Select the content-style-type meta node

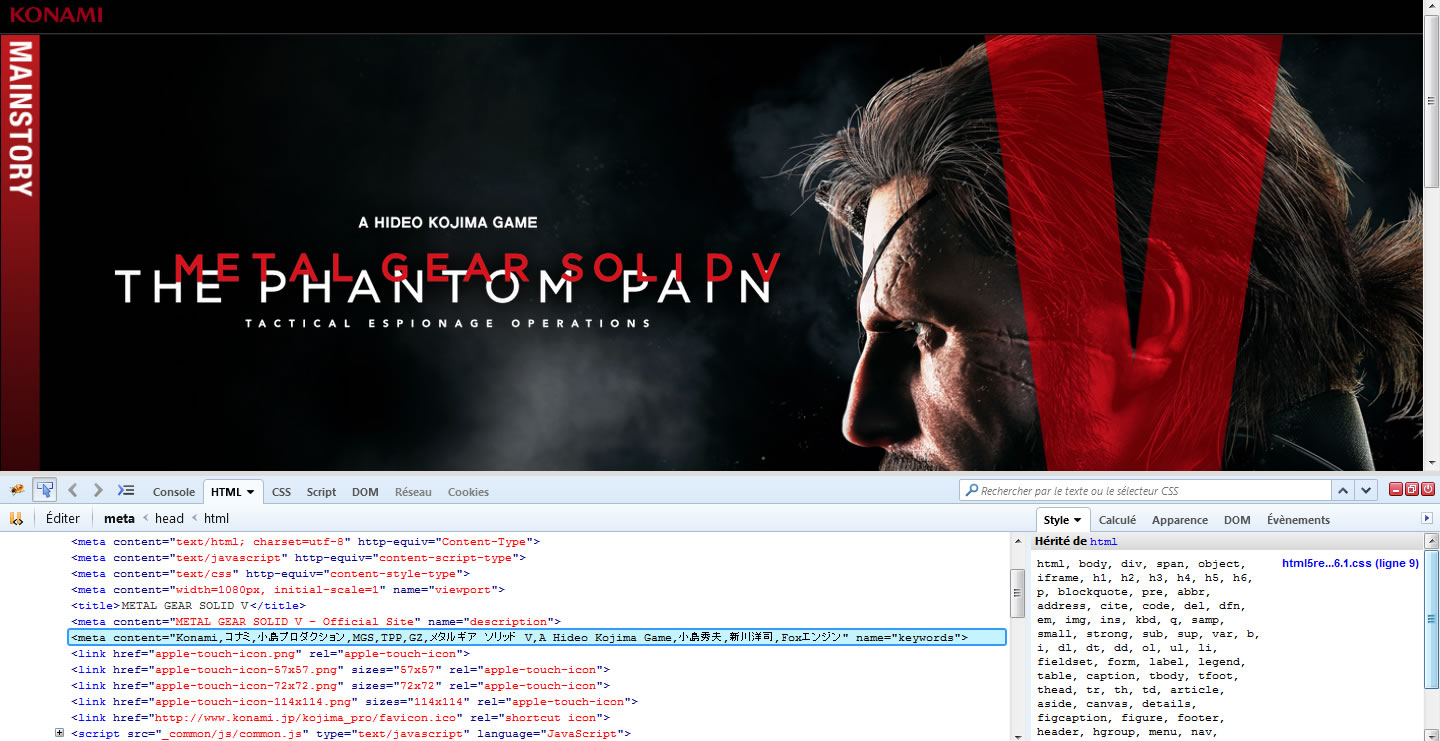pos(270,574)
